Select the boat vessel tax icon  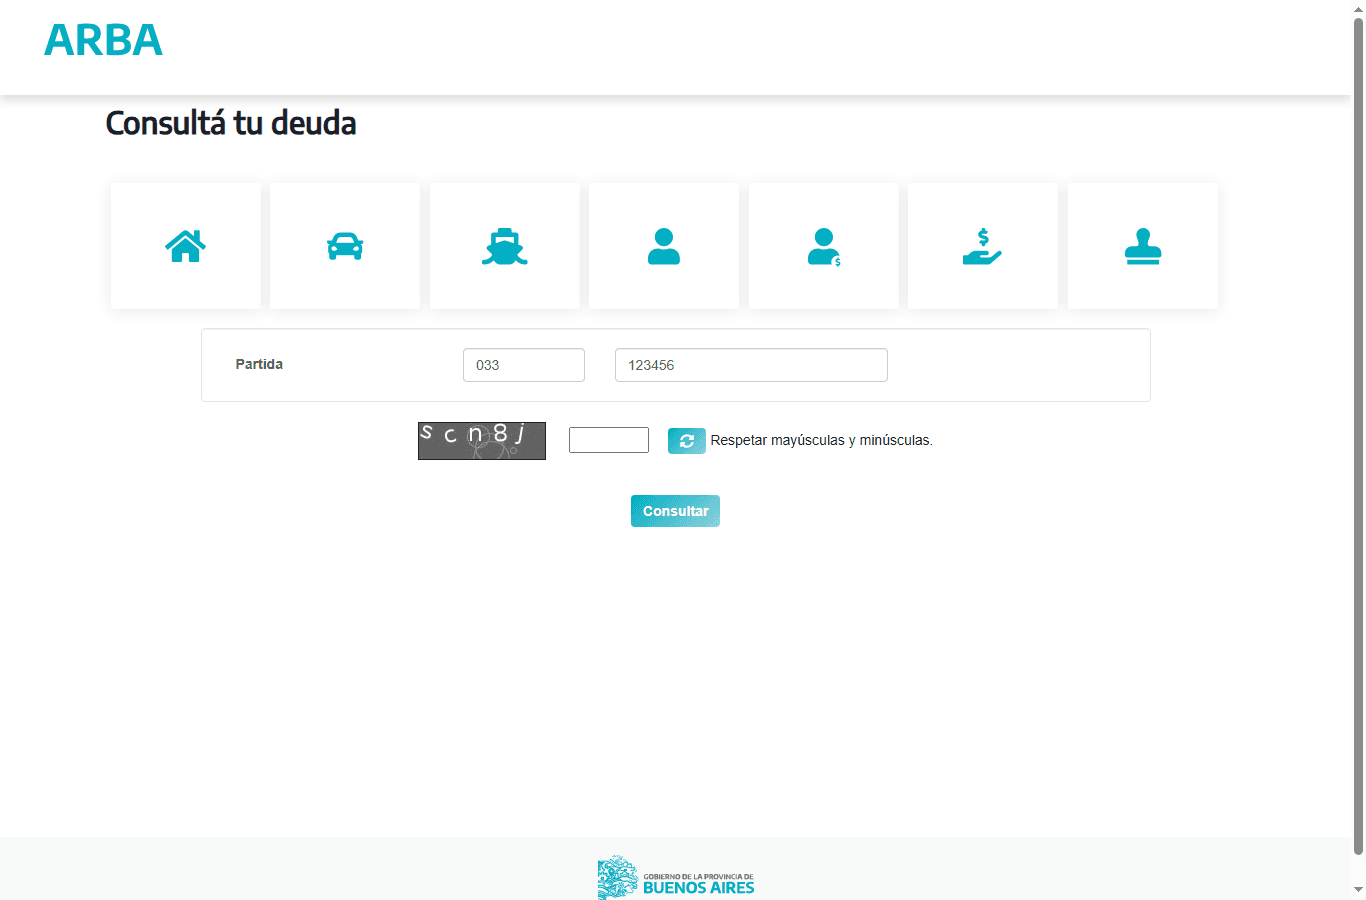point(505,246)
